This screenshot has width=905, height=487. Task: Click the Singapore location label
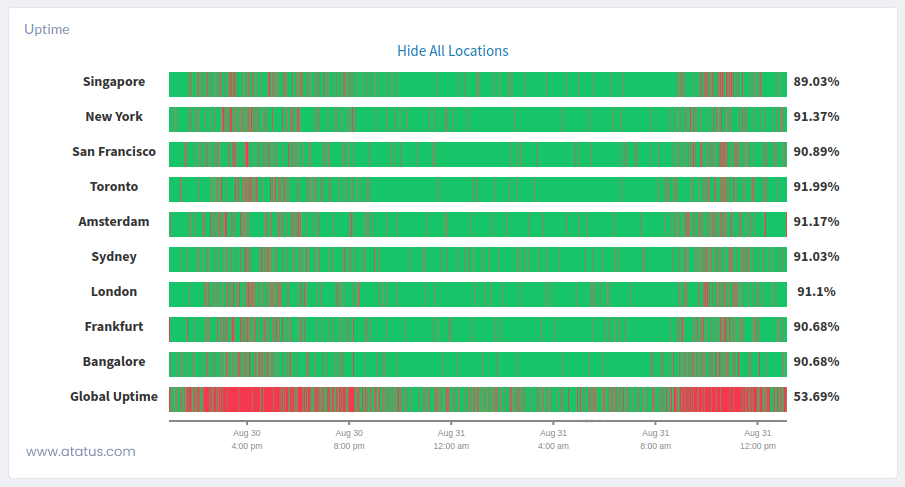coord(114,82)
